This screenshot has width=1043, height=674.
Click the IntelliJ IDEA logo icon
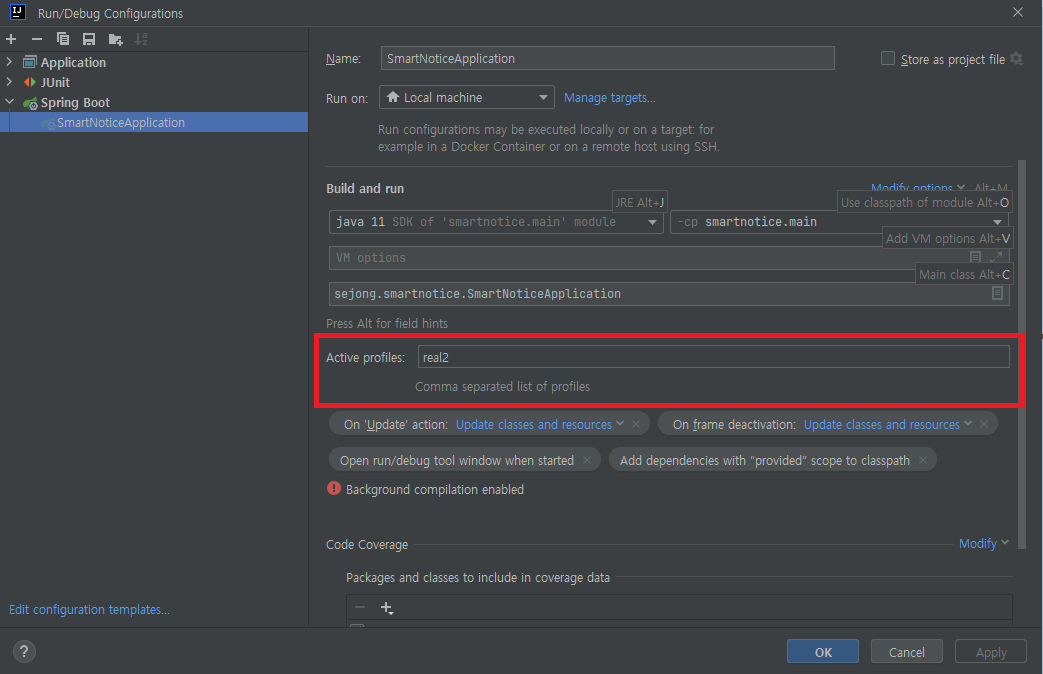[x=18, y=12]
